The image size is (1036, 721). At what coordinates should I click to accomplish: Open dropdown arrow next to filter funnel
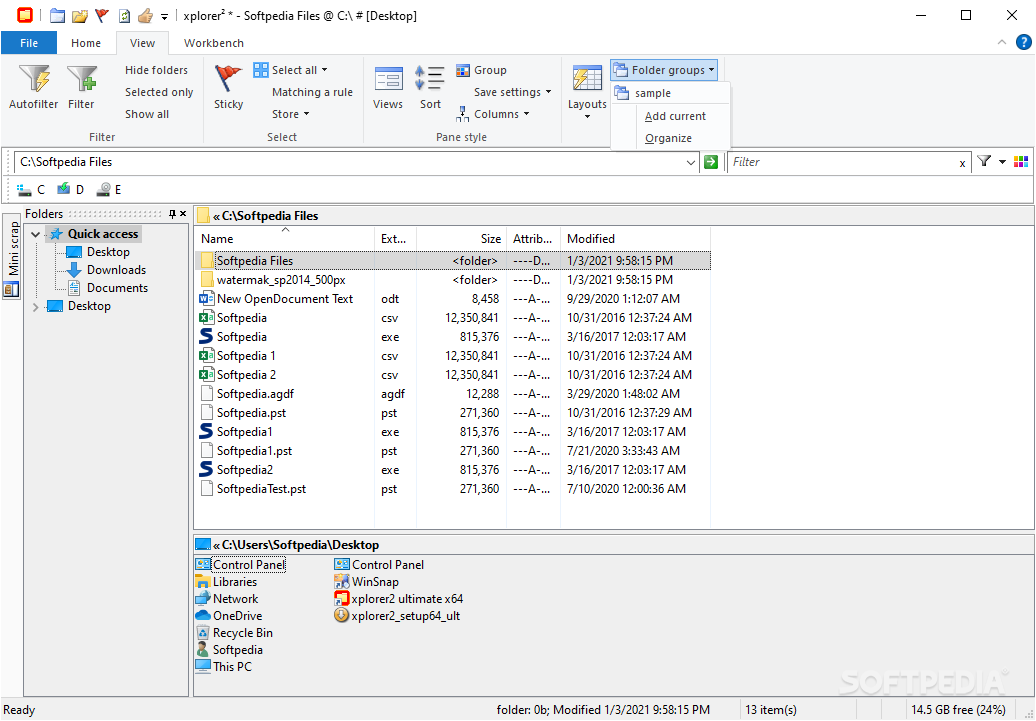[x=1002, y=161]
